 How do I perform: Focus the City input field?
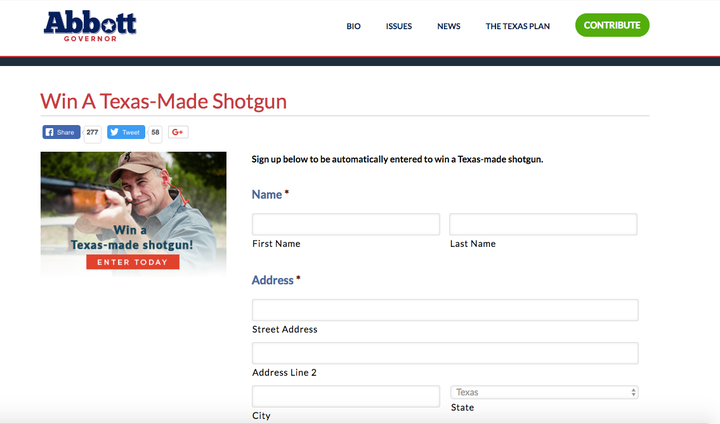tap(346, 396)
